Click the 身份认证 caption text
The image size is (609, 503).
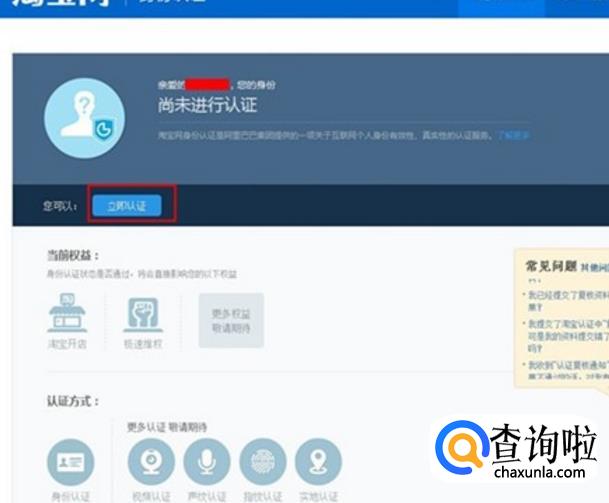71,496
